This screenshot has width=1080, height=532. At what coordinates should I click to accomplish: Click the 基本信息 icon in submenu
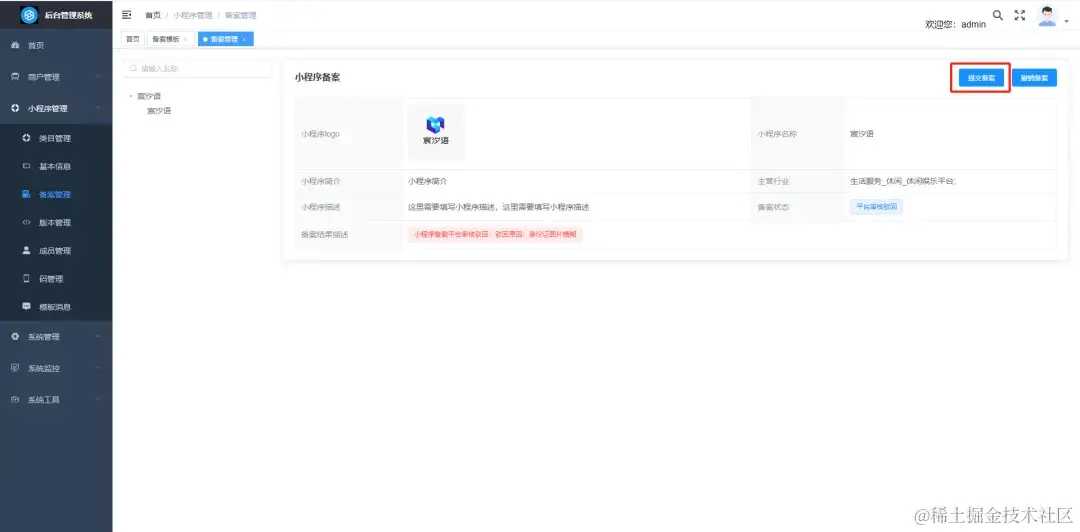27,166
